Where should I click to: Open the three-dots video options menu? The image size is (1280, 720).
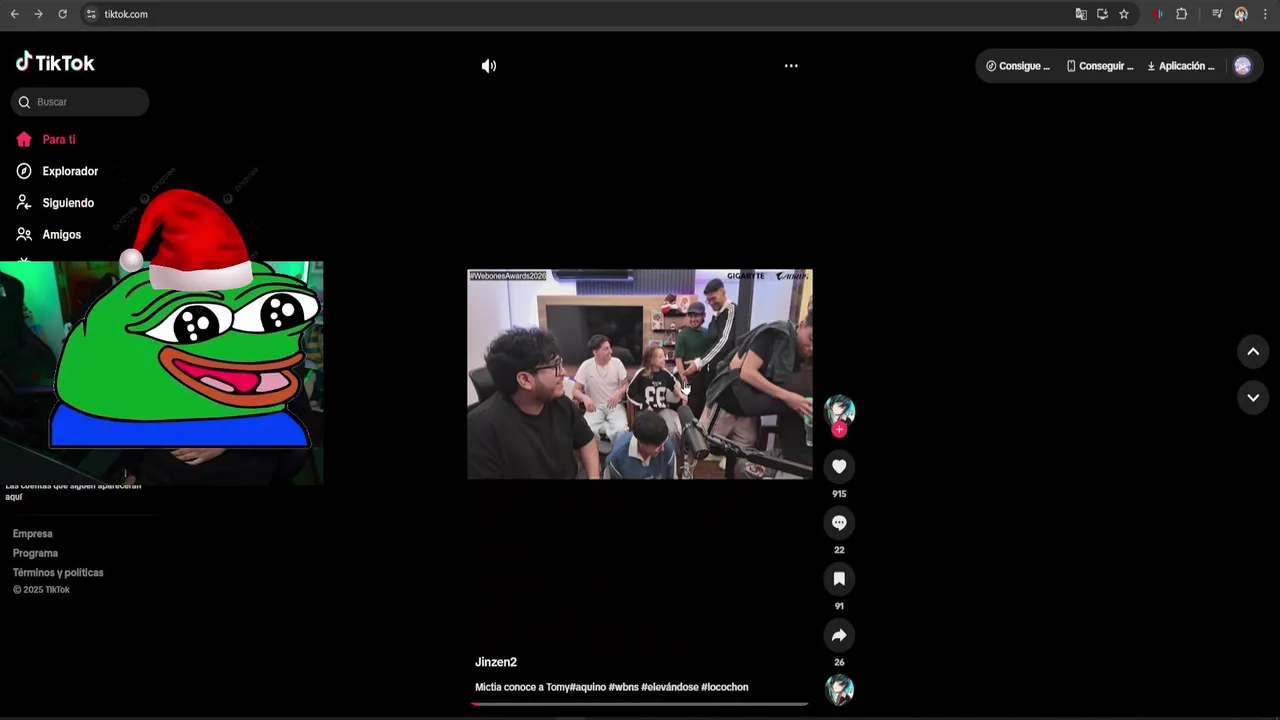[791, 66]
